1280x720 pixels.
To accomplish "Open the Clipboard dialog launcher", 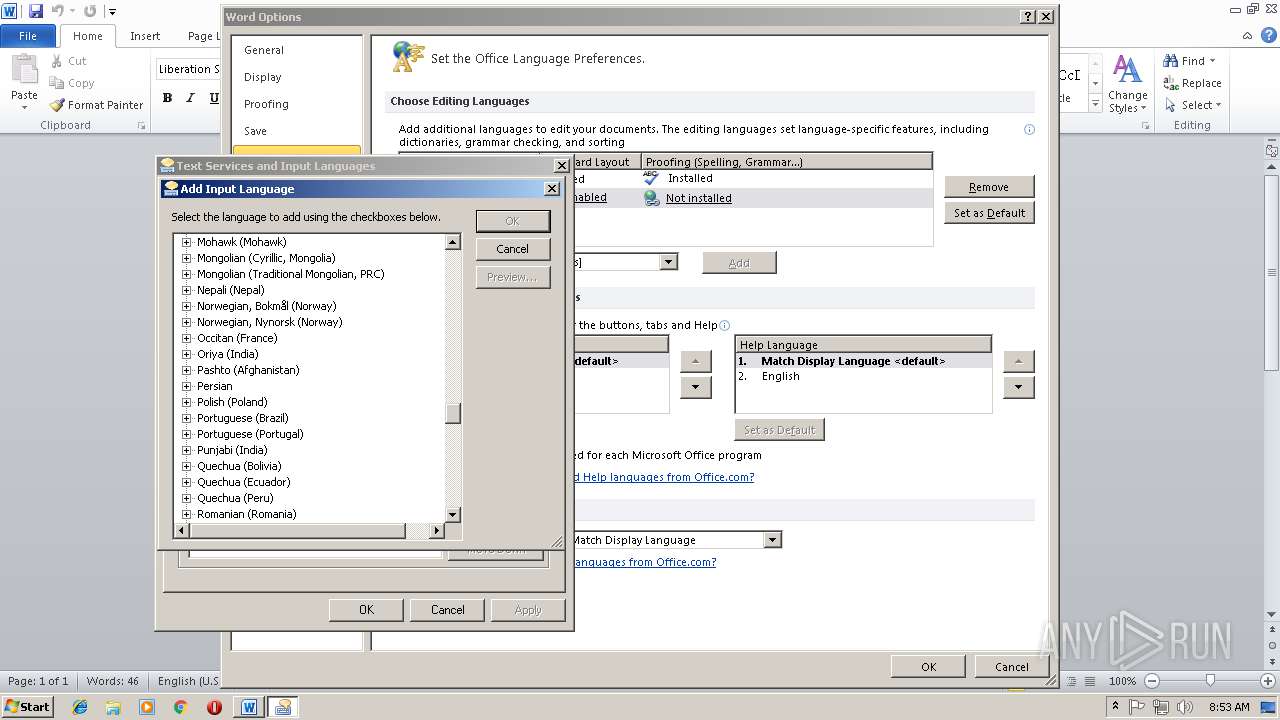I will coord(141,126).
